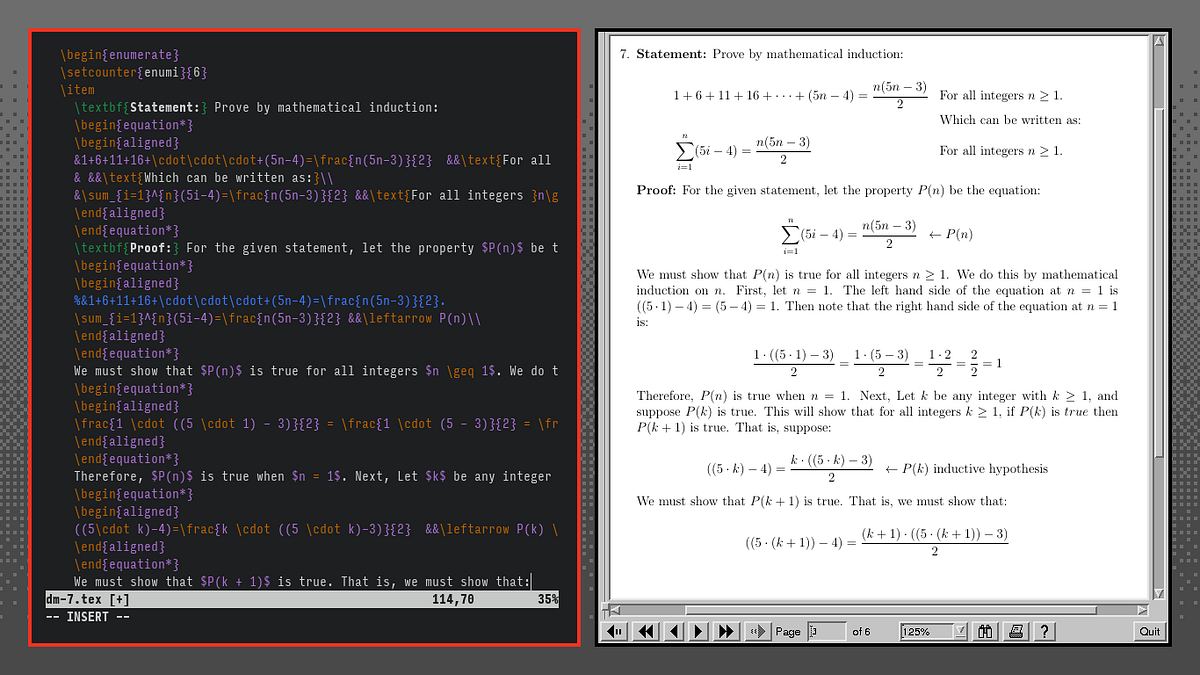Click the grayed-out forward history arrow
Screen dimensions: 1200x675
click(757, 631)
